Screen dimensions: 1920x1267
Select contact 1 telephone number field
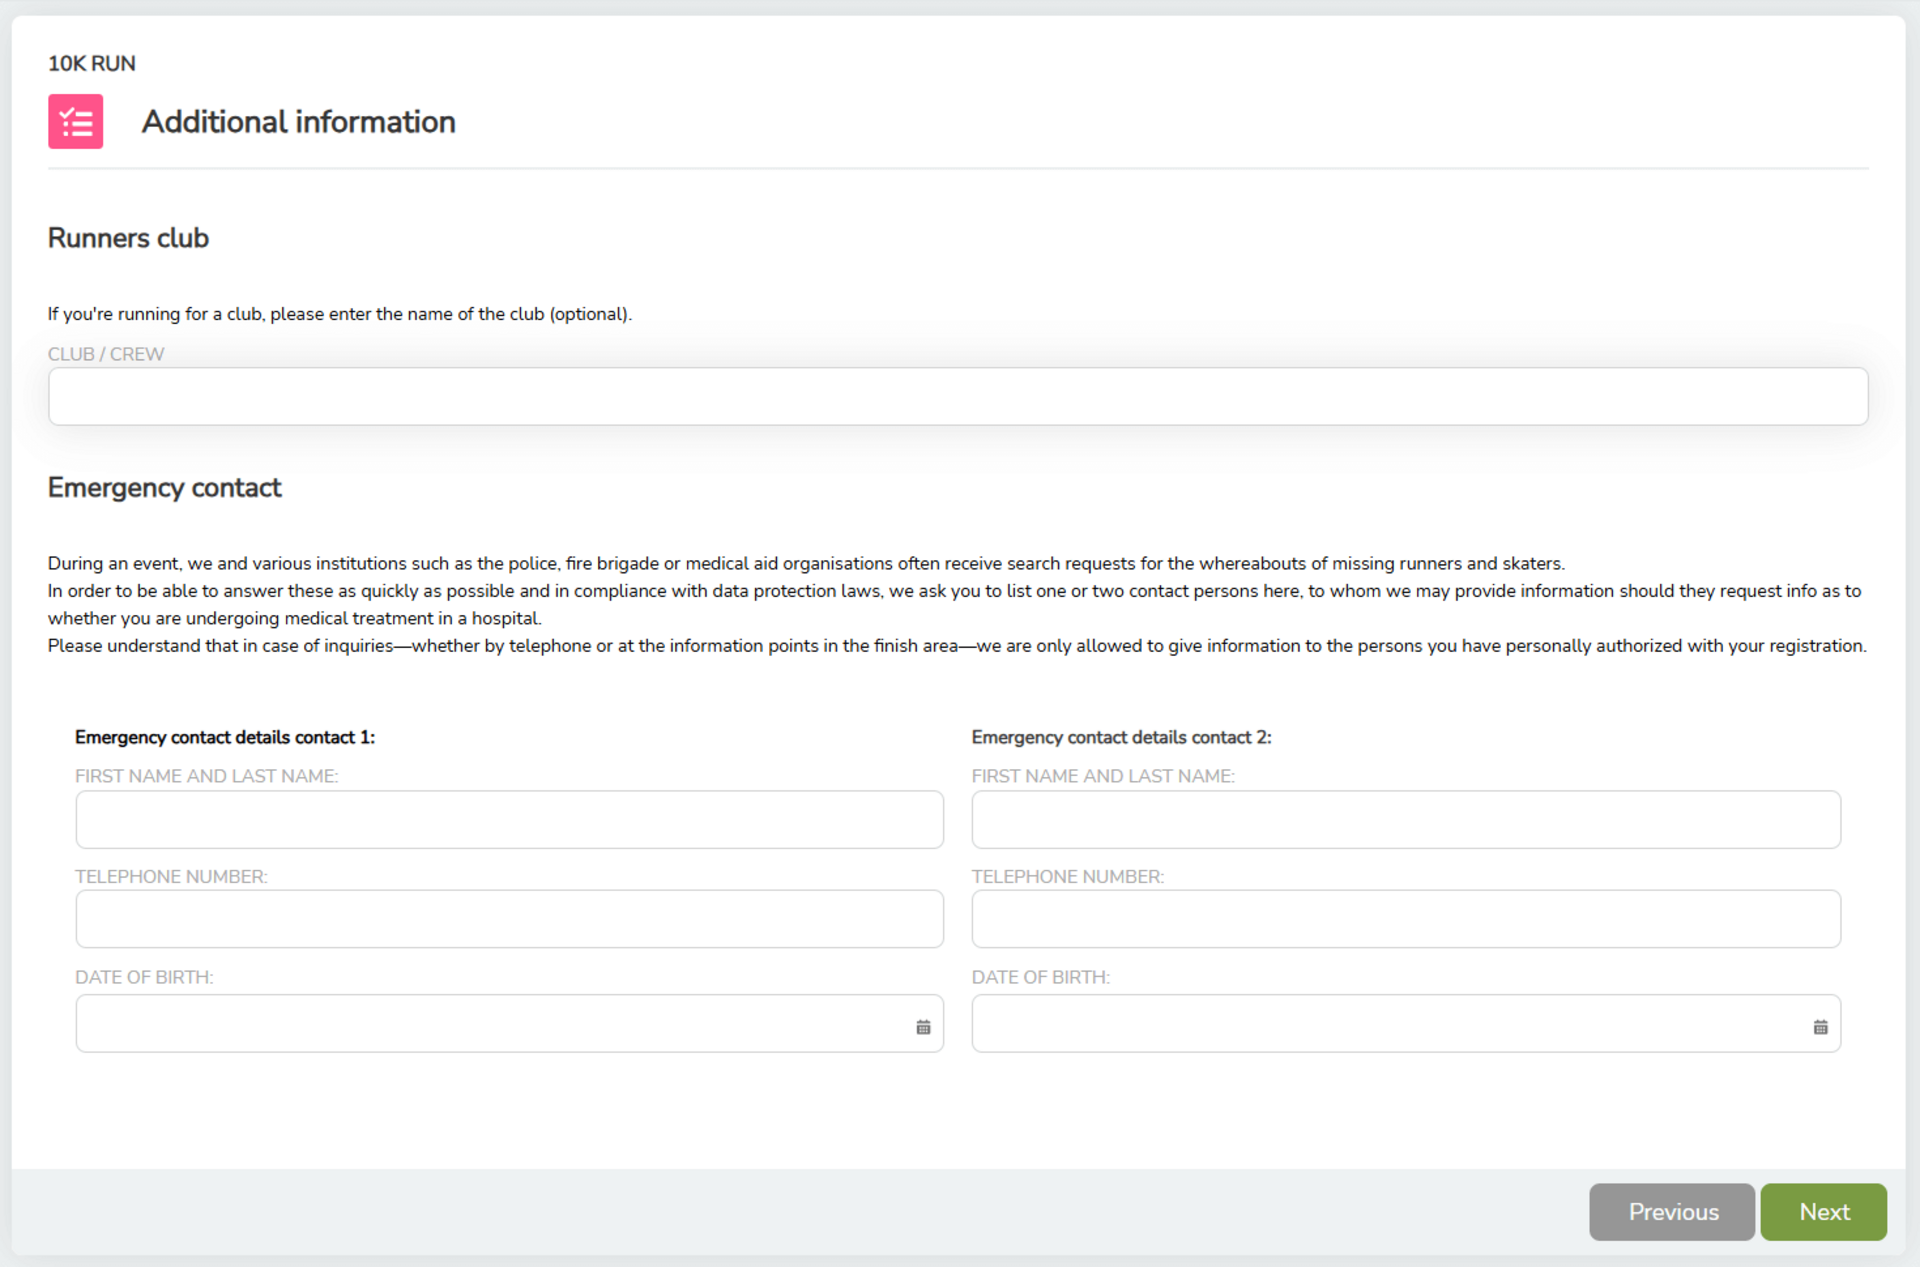pyautogui.click(x=509, y=919)
